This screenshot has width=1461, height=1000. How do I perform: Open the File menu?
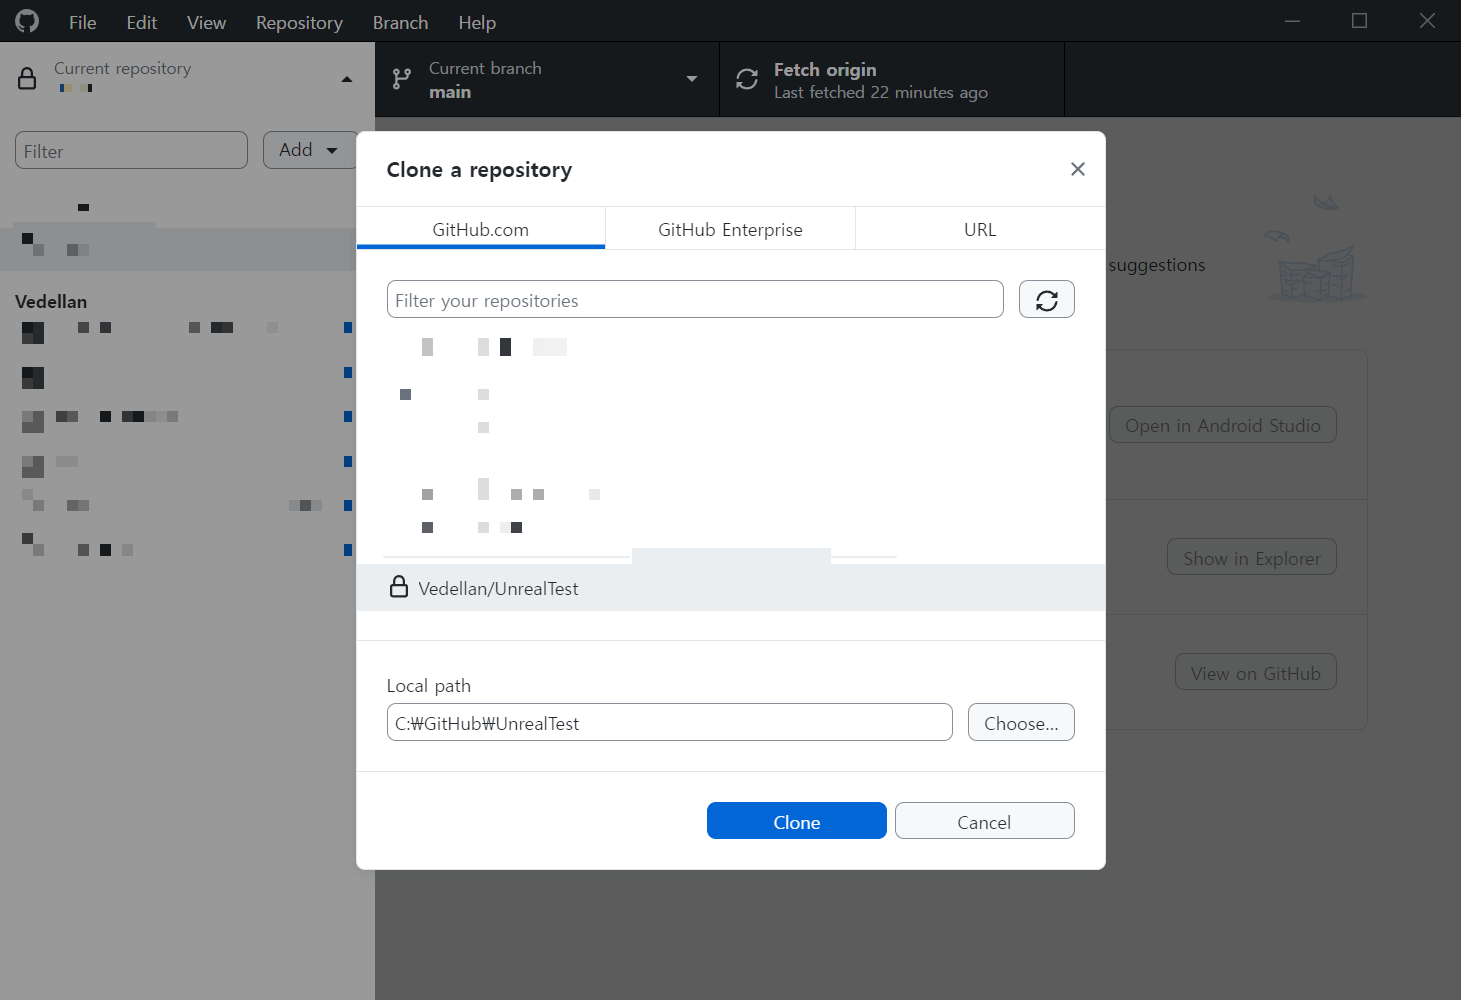pyautogui.click(x=82, y=22)
